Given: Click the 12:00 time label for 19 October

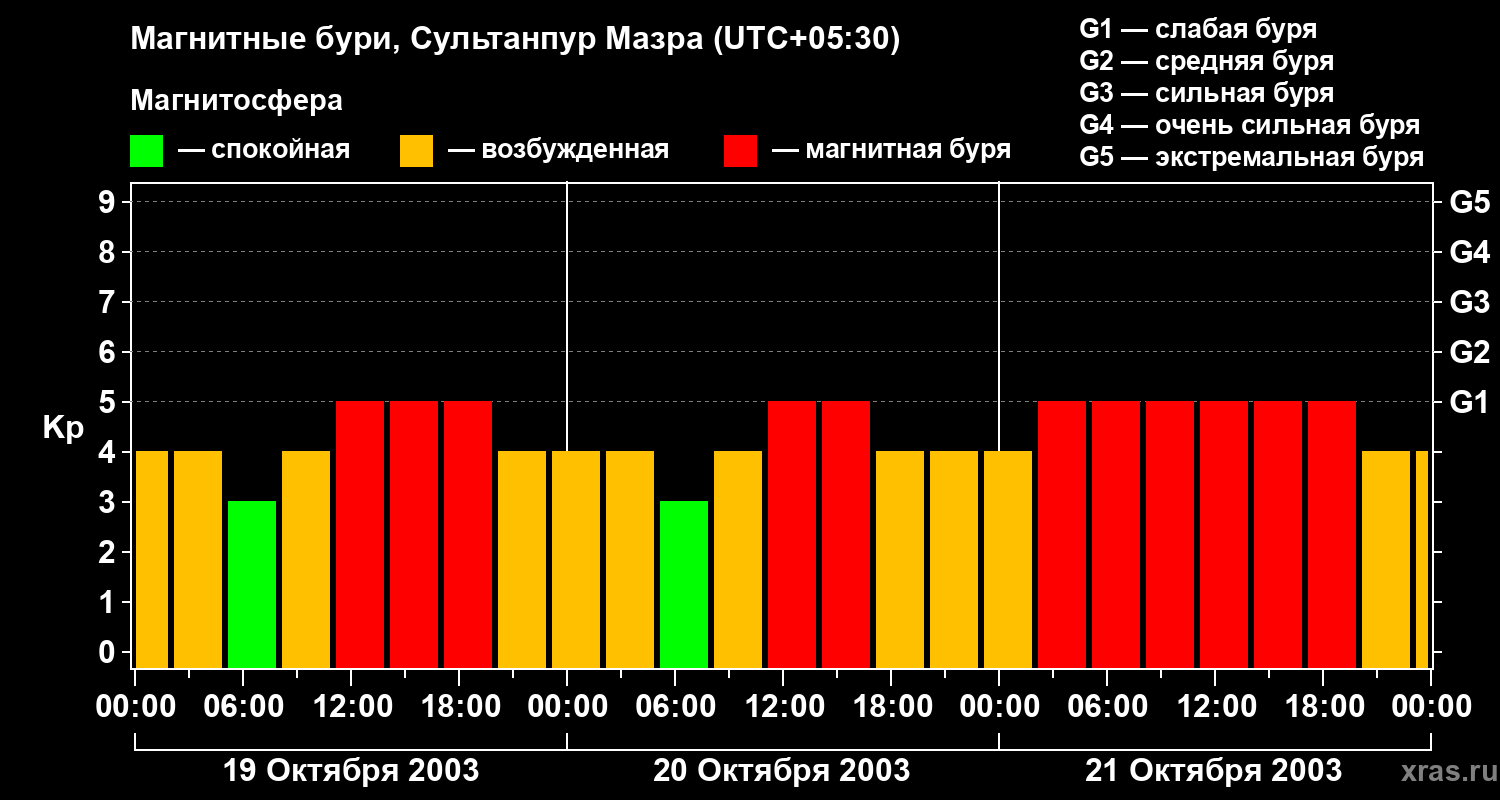Looking at the screenshot, I should click(351, 707).
